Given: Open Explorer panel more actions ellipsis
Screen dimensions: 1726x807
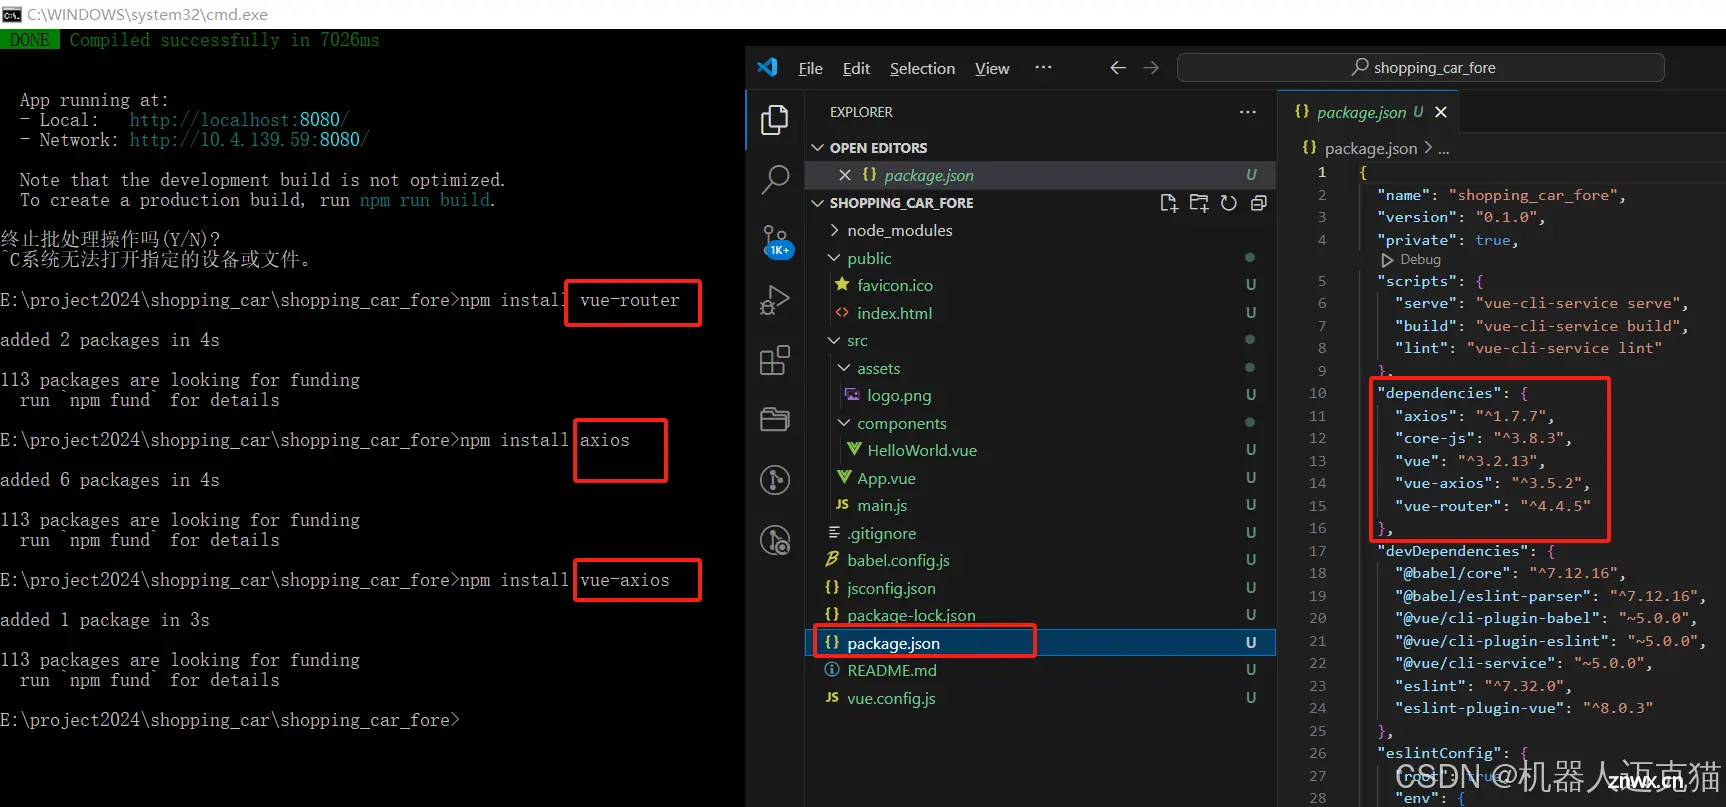Looking at the screenshot, I should pyautogui.click(x=1248, y=112).
